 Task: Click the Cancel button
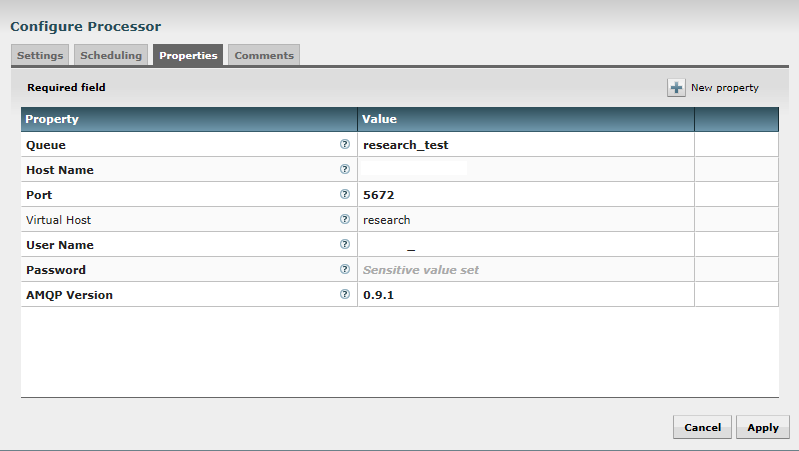[702, 427]
